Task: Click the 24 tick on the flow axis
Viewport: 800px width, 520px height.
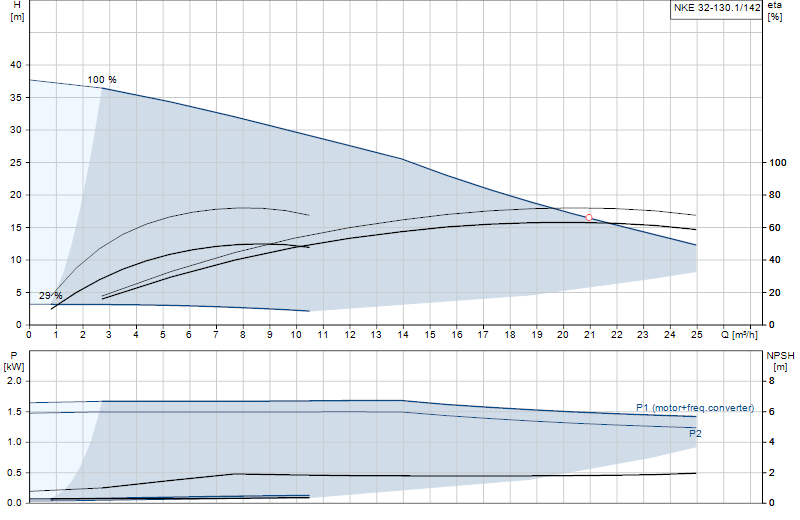Action: coord(669,335)
